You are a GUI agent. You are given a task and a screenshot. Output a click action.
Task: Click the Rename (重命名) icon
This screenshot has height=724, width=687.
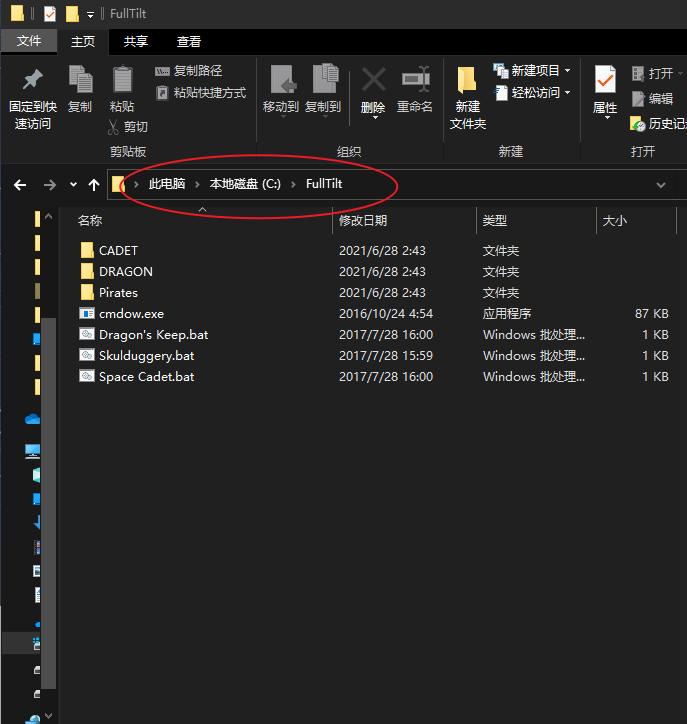click(416, 79)
